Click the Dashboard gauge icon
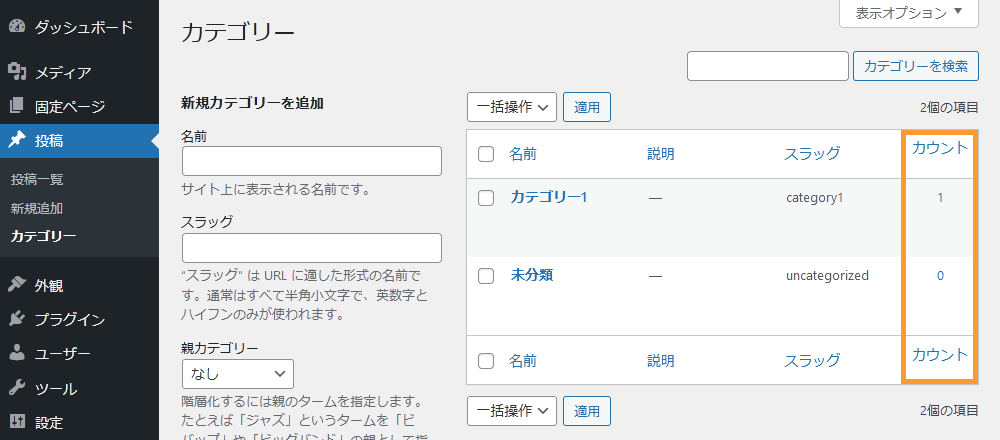Image resolution: width=1000 pixels, height=440 pixels. tap(17, 27)
